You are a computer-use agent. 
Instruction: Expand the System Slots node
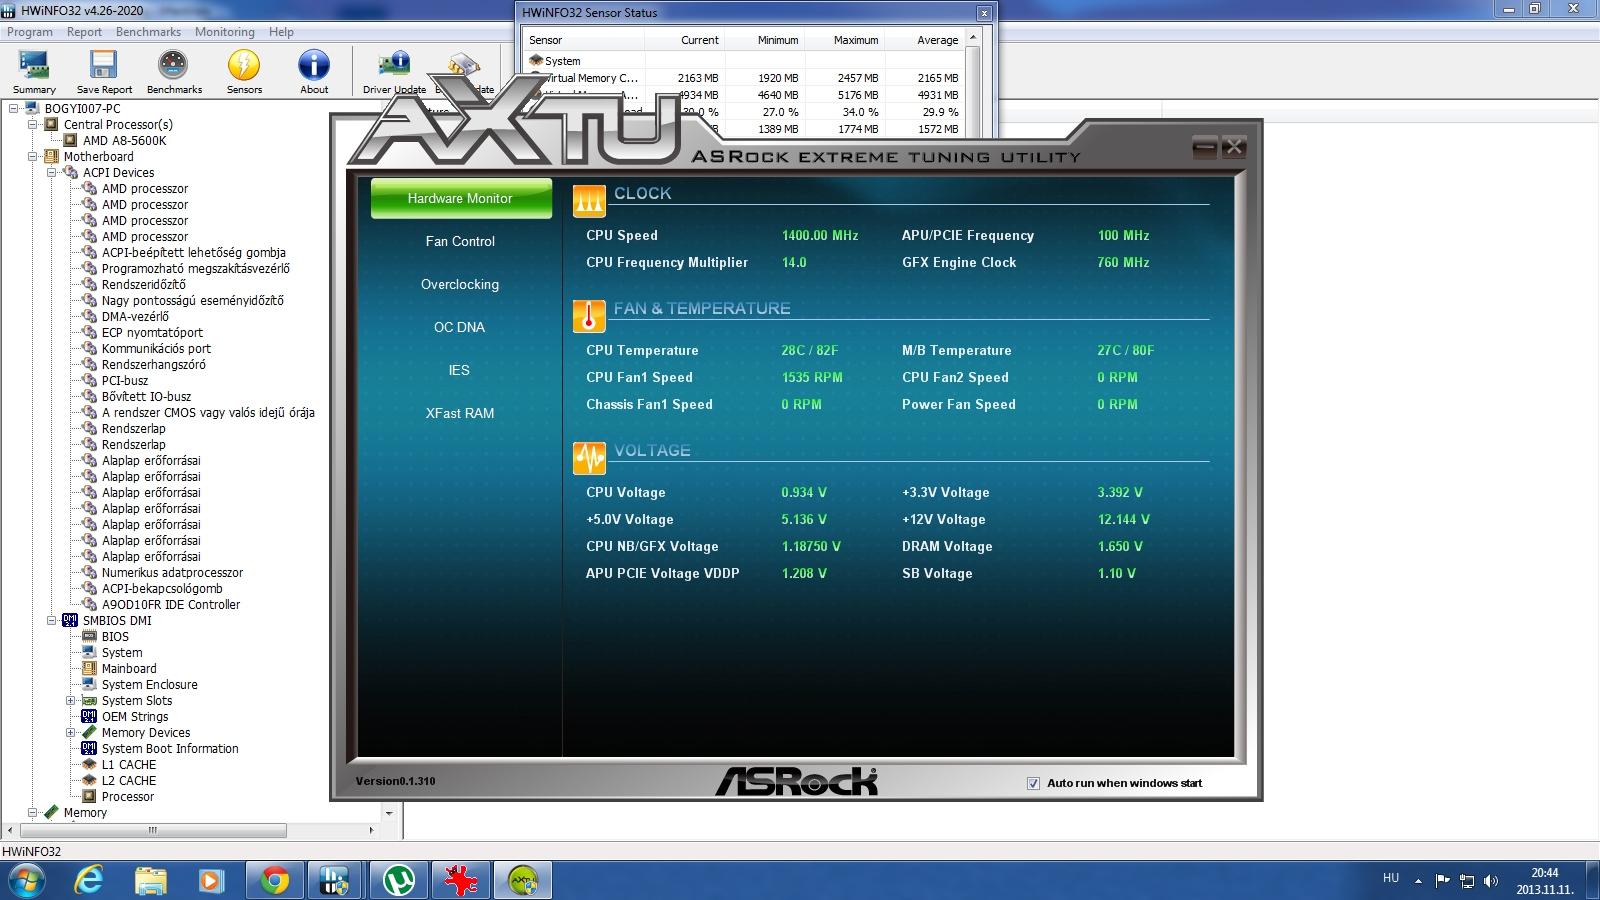click(x=71, y=700)
